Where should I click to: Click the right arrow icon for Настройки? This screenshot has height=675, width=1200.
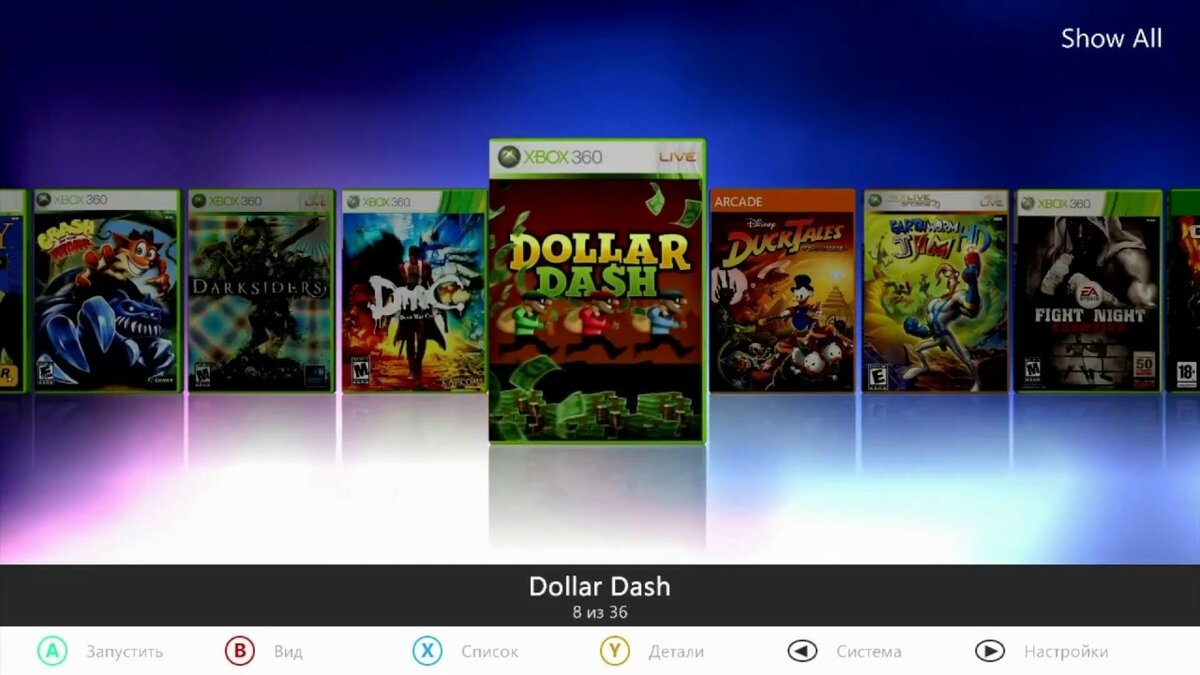pyautogui.click(x=990, y=651)
